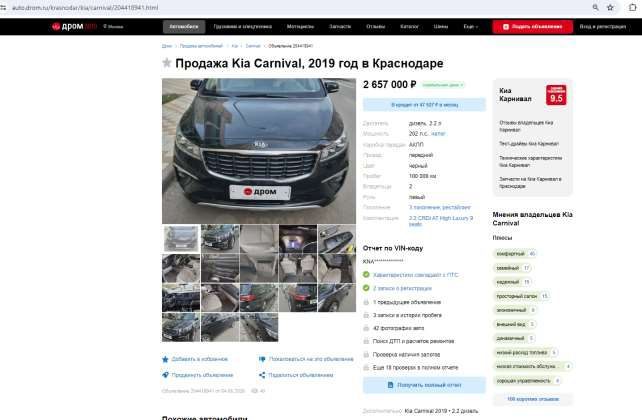The image size is (642, 420).
Task: Click the red 9.5 rating badge
Action: pyautogui.click(x=556, y=95)
